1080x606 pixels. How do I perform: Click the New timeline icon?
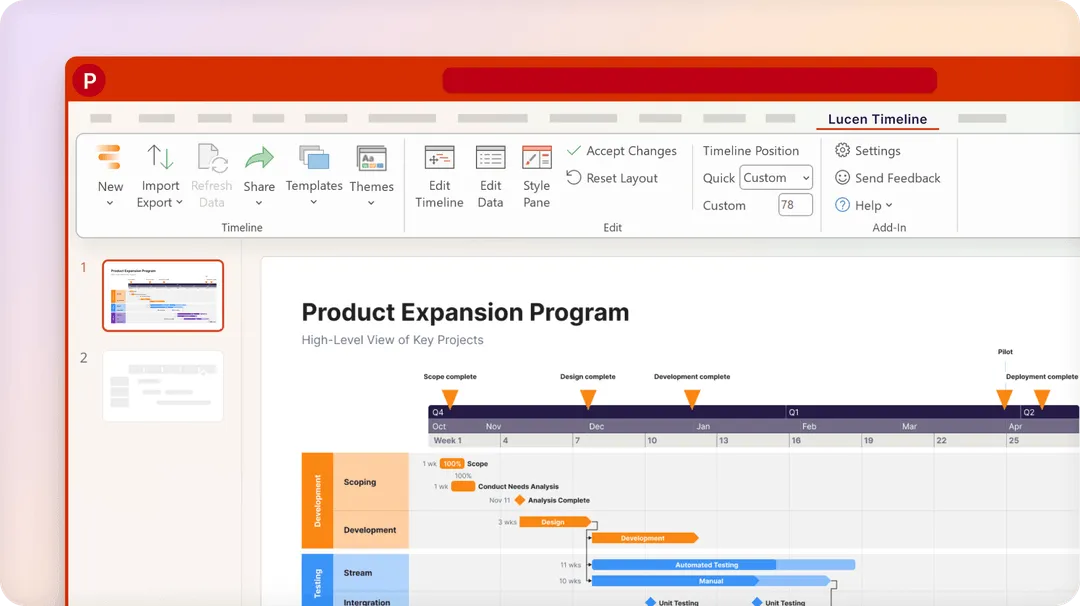(110, 158)
